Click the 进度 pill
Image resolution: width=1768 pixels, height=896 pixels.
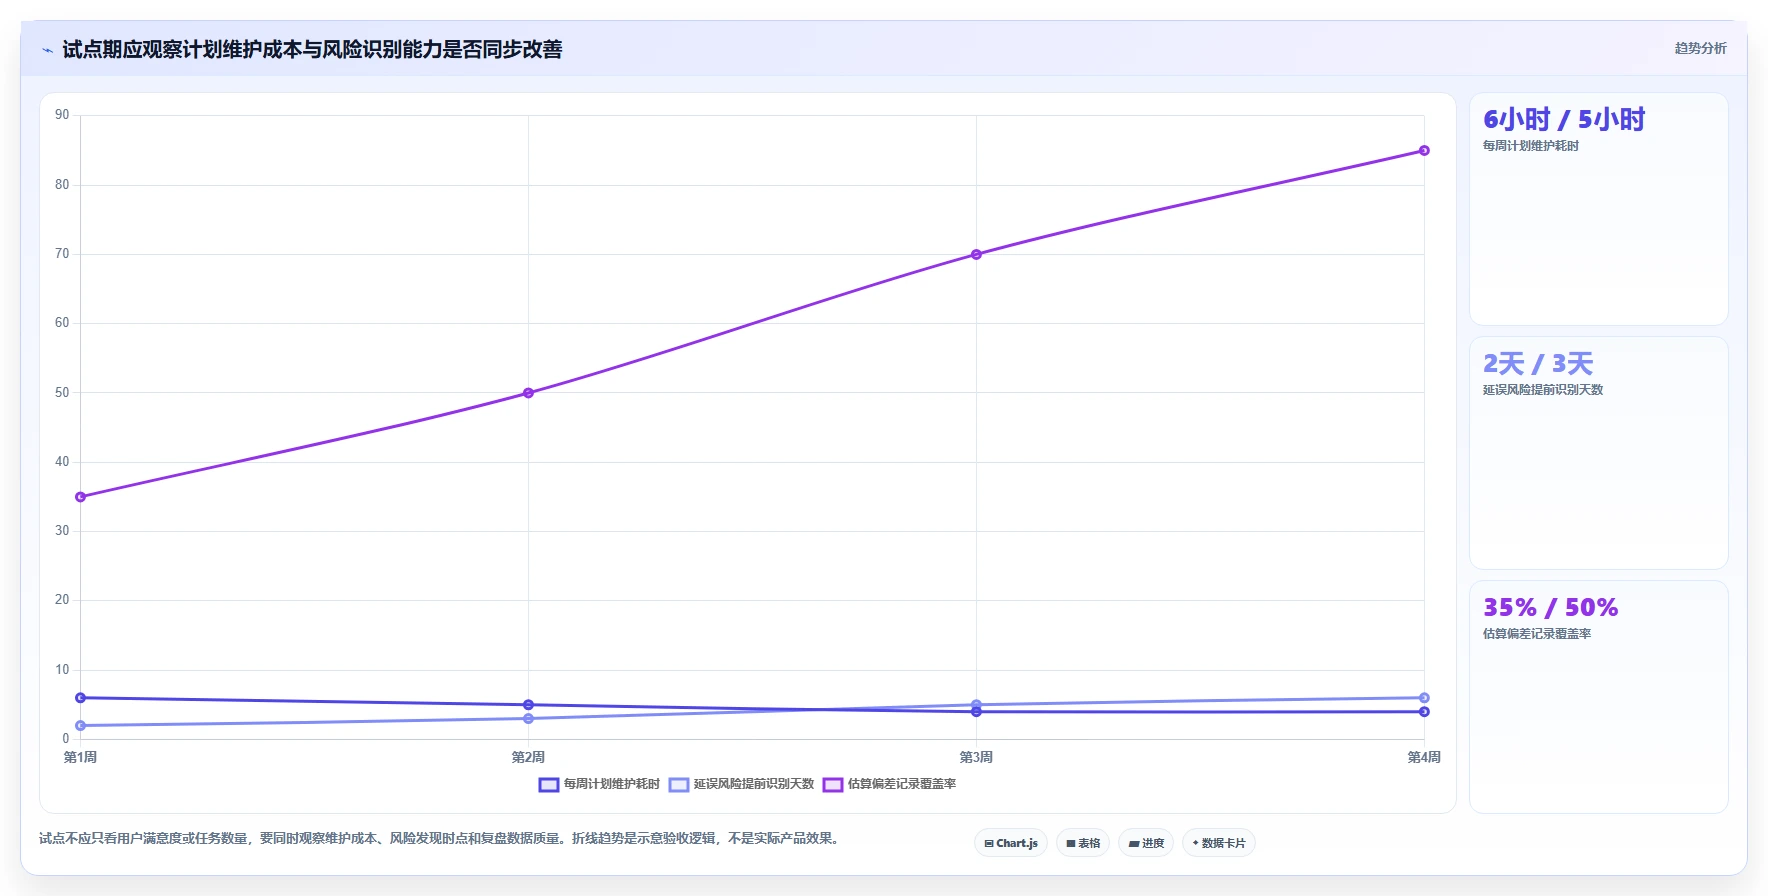[x=1146, y=843]
